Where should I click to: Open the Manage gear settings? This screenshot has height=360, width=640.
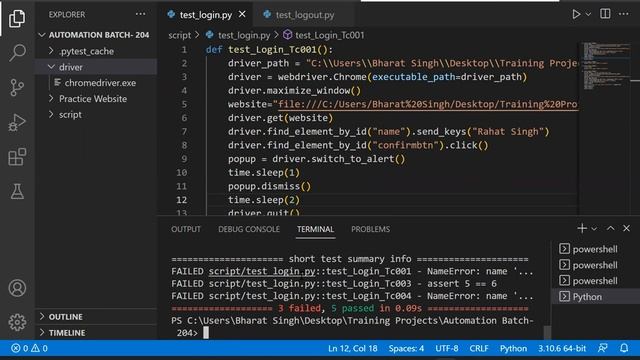point(17,322)
